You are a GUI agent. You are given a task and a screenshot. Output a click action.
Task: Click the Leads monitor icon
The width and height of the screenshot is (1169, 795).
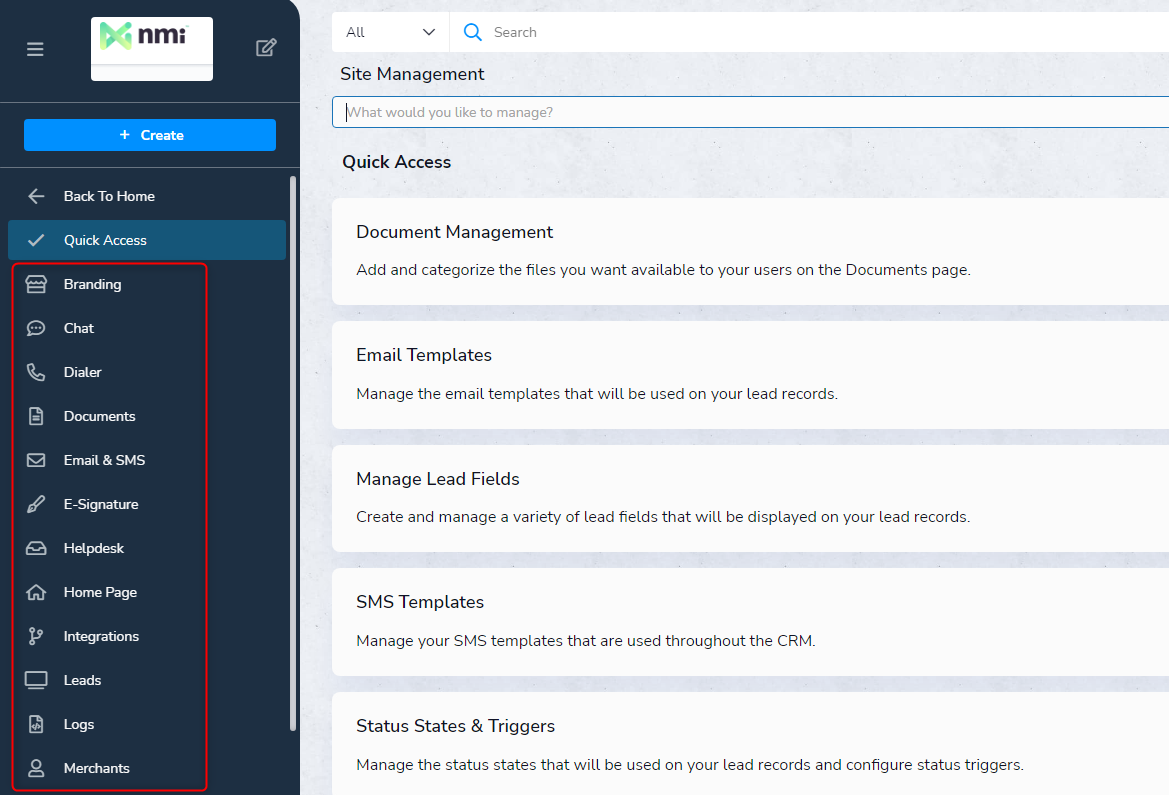[x=36, y=680]
